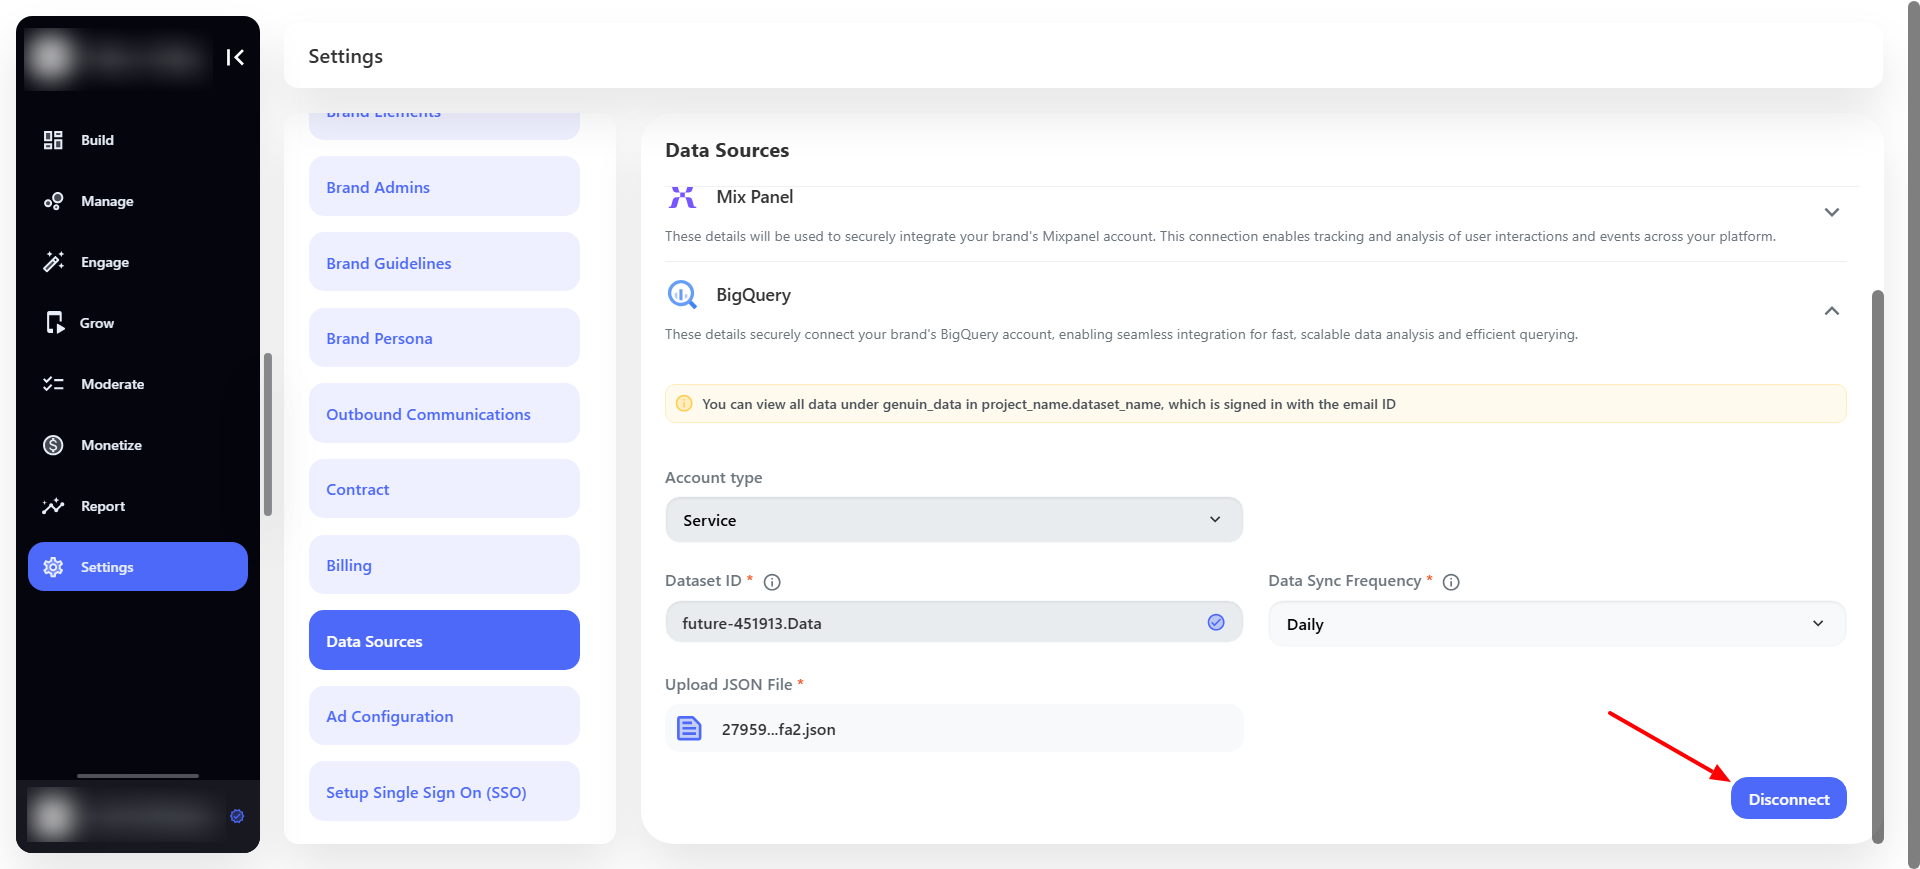This screenshot has width=1920, height=869.
Task: Open Monetize in the sidebar
Action: pos(138,445)
